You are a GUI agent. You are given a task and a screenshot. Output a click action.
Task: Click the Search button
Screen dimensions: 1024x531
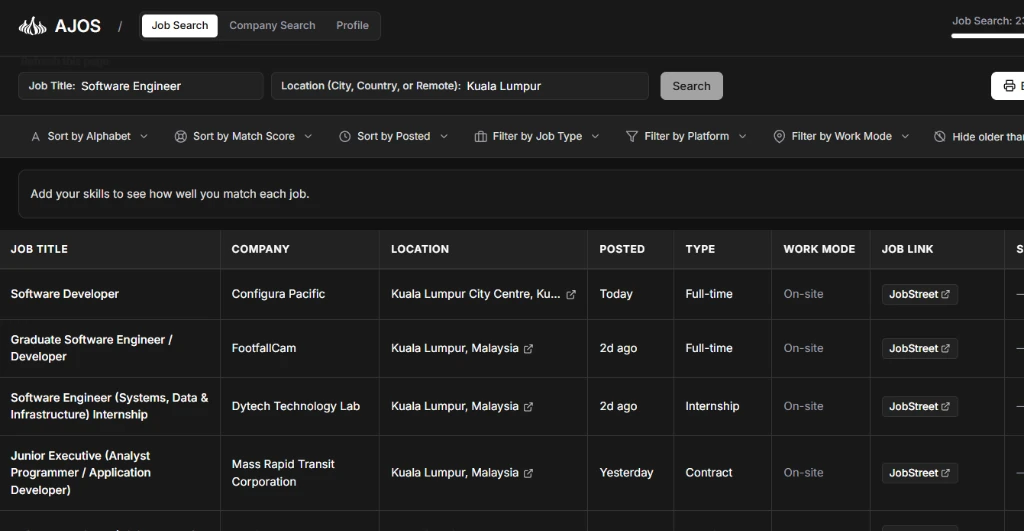(691, 86)
